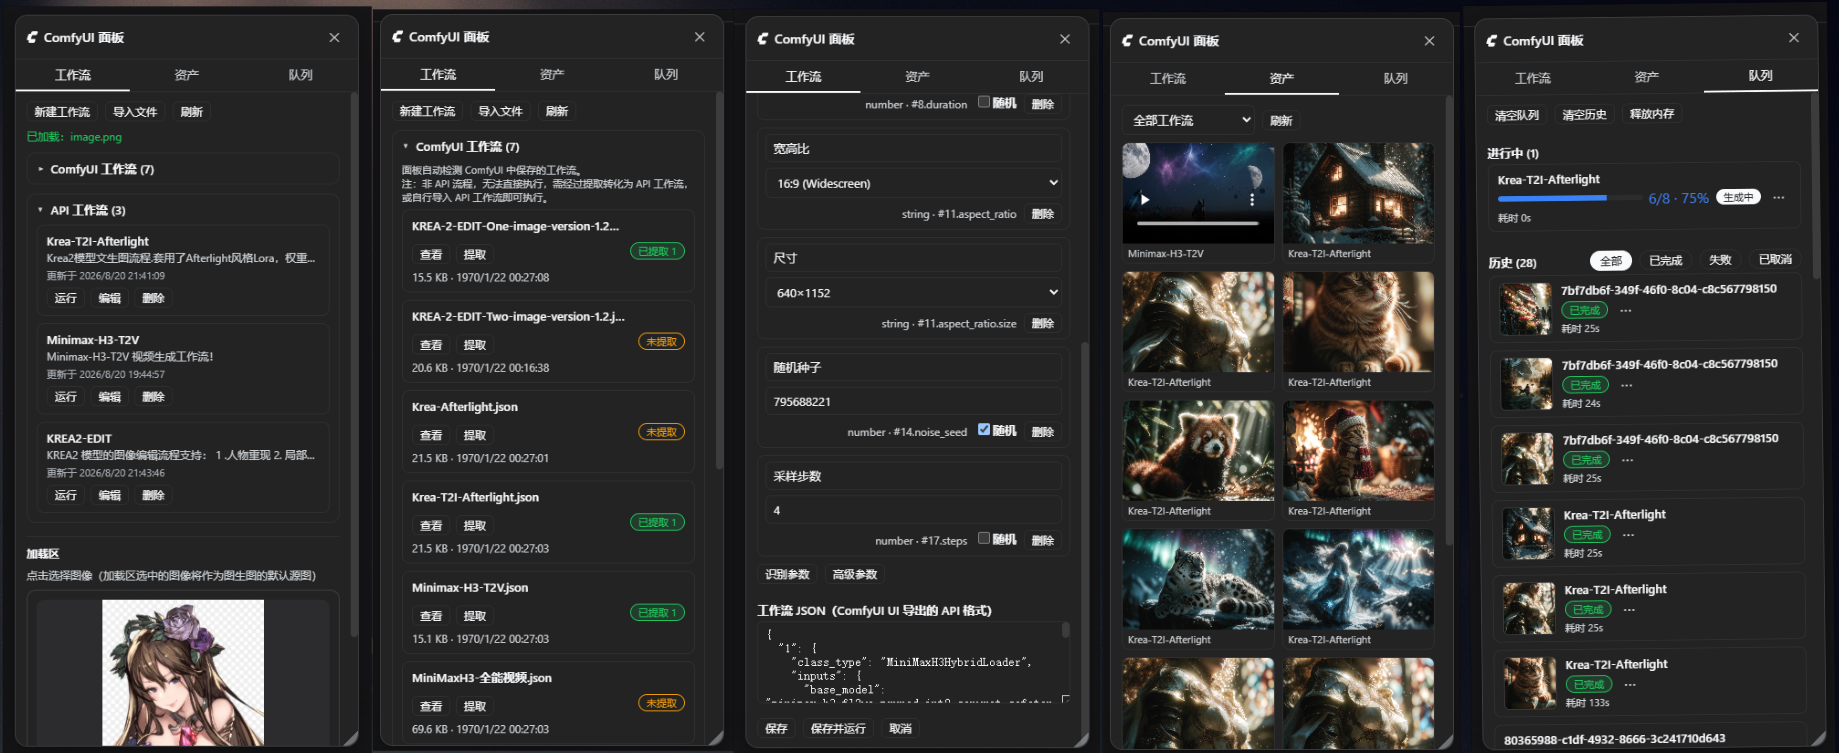Toggle 随机 for the #8.duration parameter
The image size is (1839, 753).
(x=984, y=102)
